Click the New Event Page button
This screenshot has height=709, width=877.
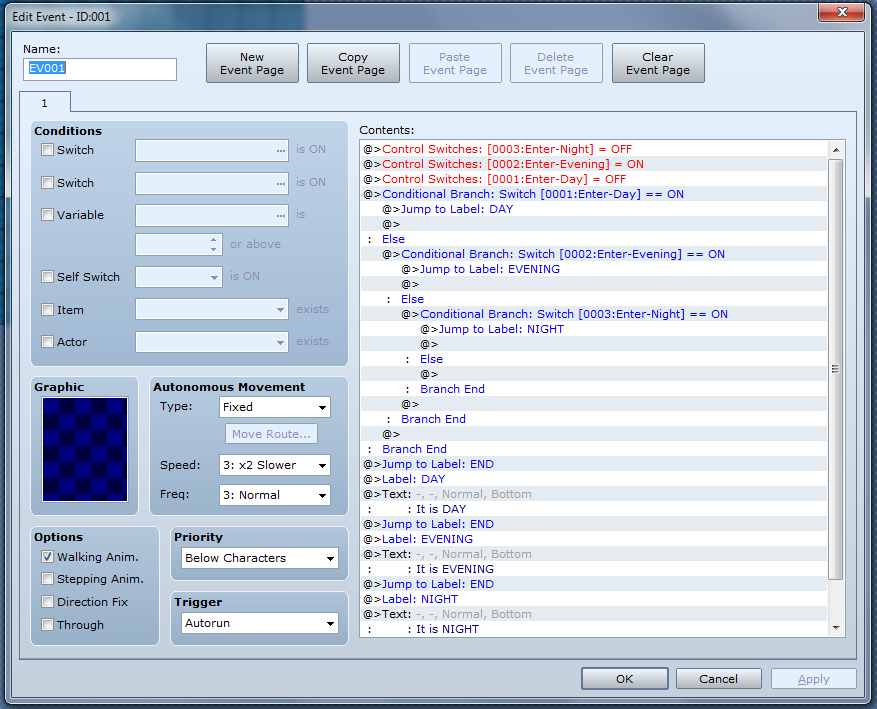click(x=252, y=63)
